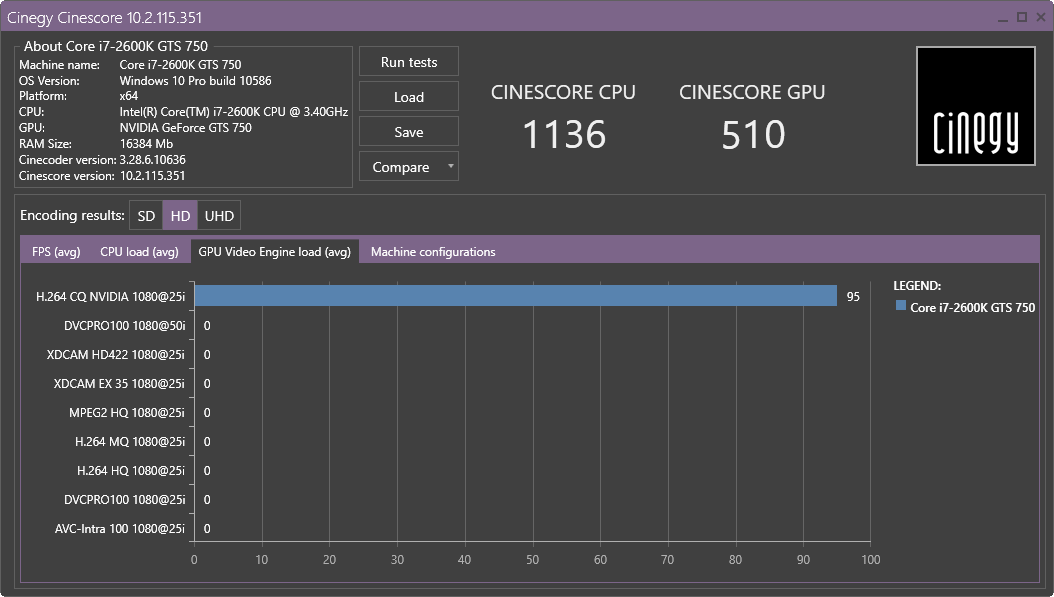Viewport: 1054px width, 597px height.
Task: Click the 'AVC-Intra 100 1080@25i' row label
Action: [120, 528]
